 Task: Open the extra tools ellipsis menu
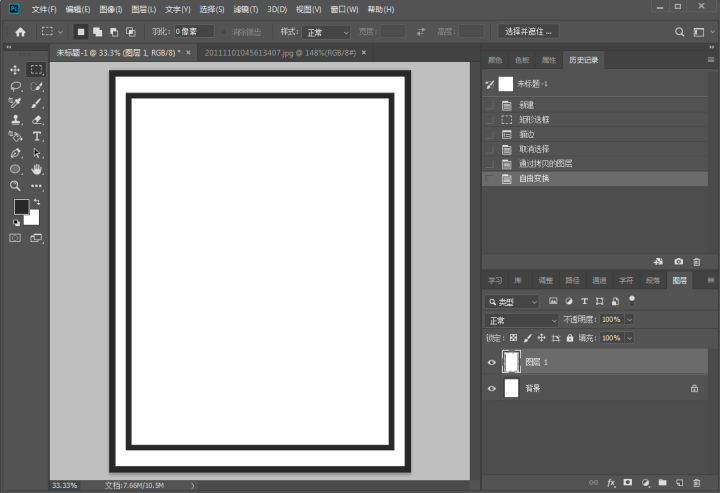[x=36, y=186]
